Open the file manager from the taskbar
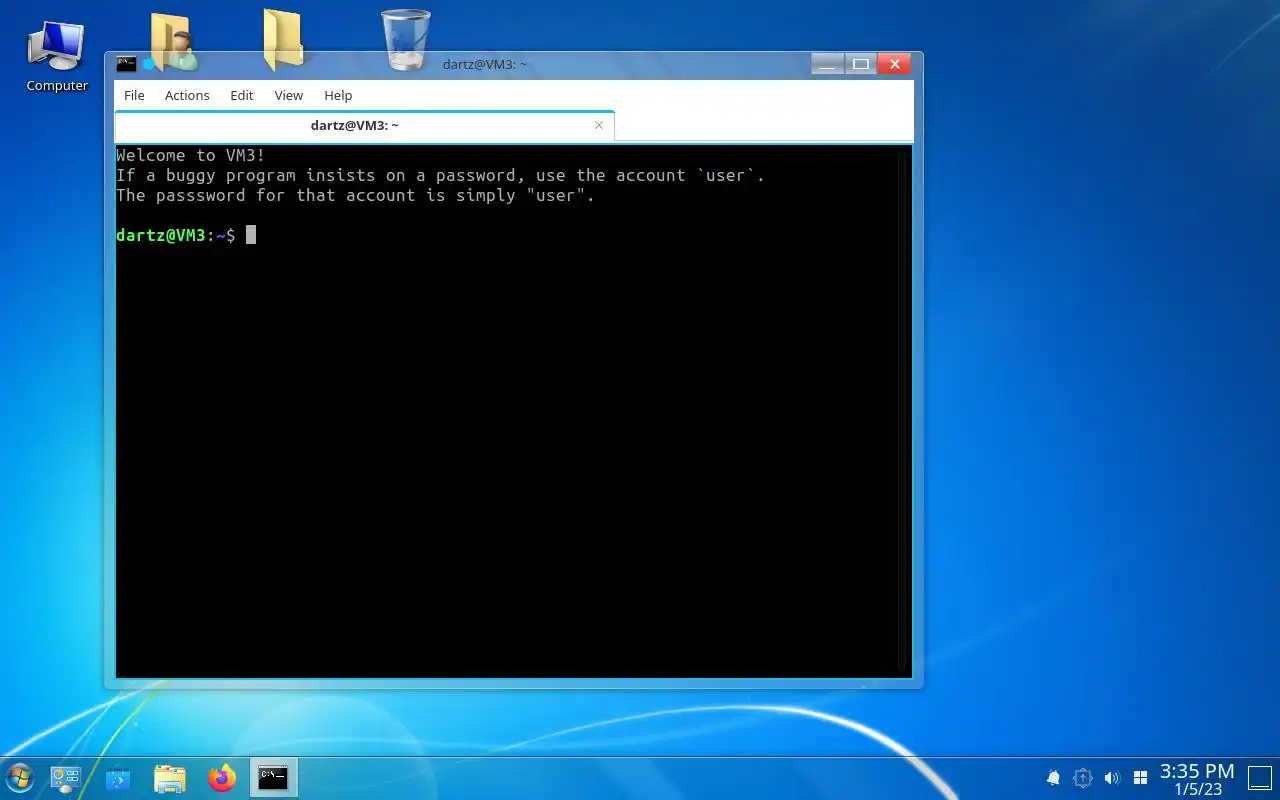The width and height of the screenshot is (1280, 800). coord(170,778)
